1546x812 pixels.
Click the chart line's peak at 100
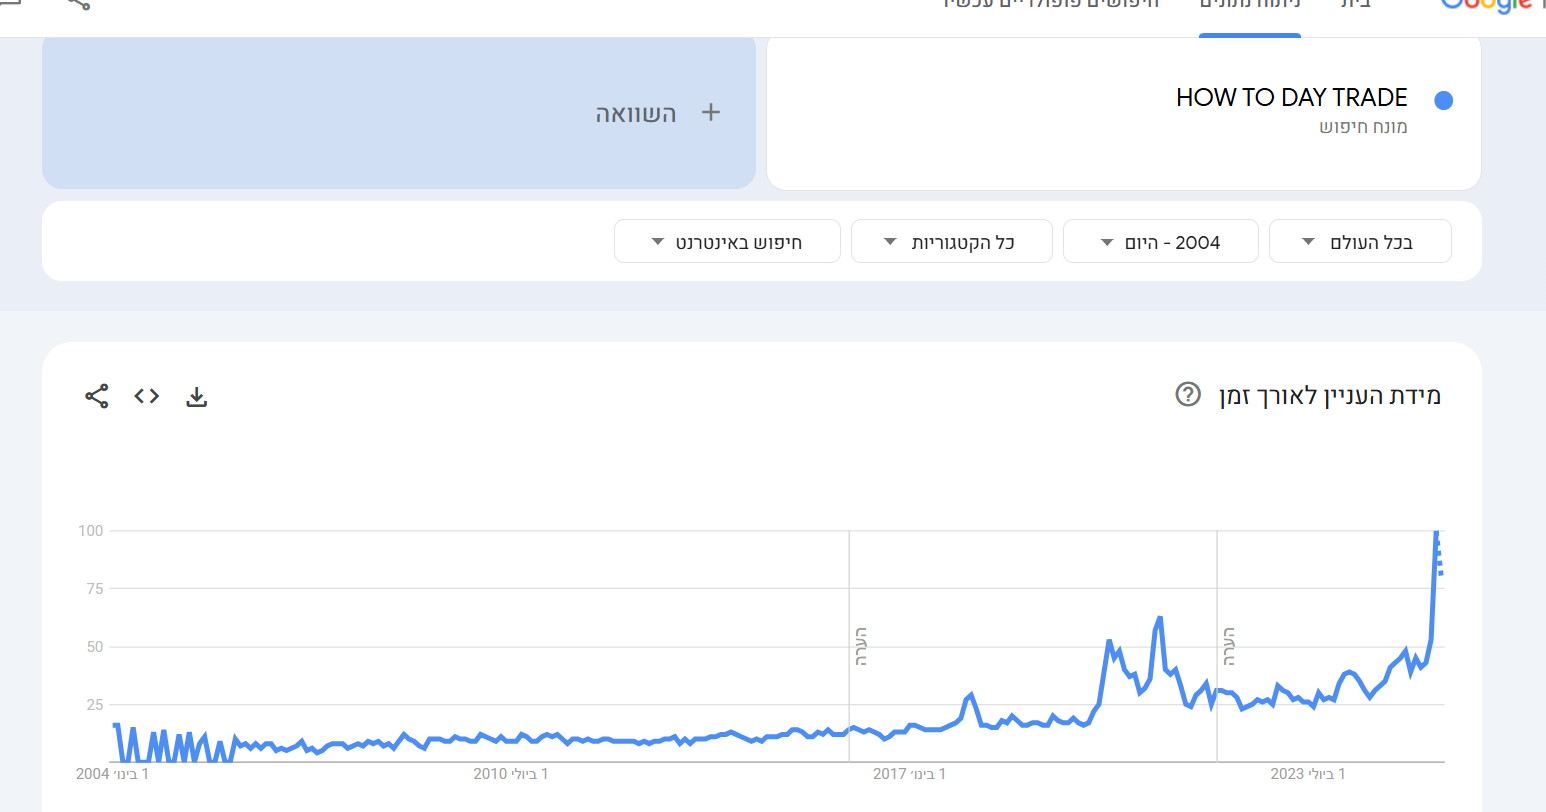pyautogui.click(x=1436, y=532)
